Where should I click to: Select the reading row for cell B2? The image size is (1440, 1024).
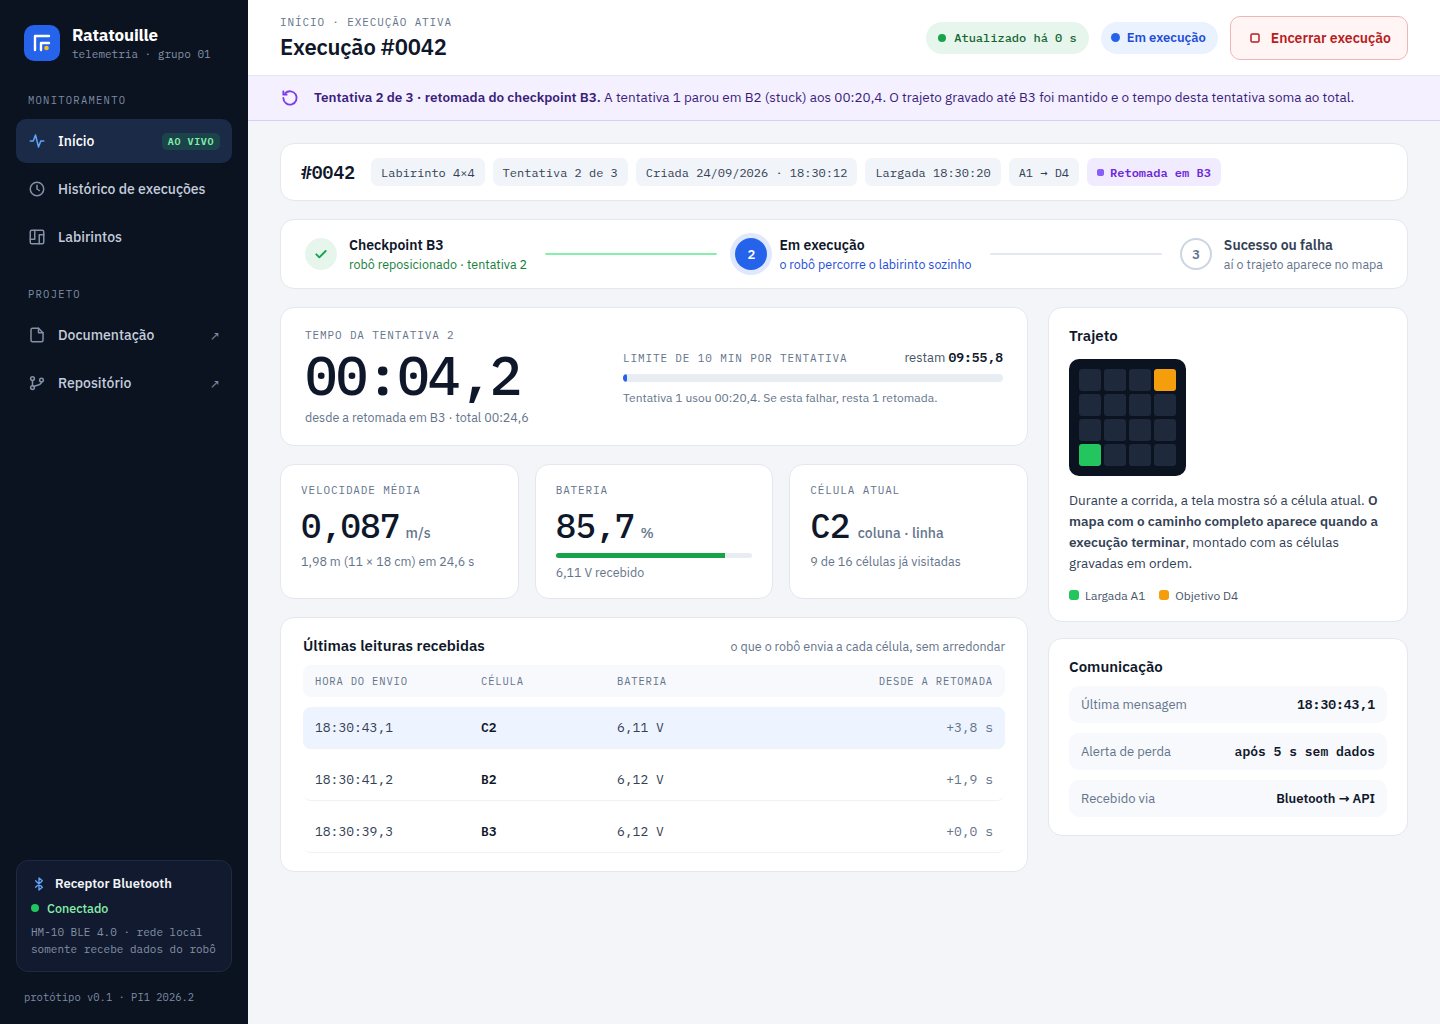click(654, 780)
